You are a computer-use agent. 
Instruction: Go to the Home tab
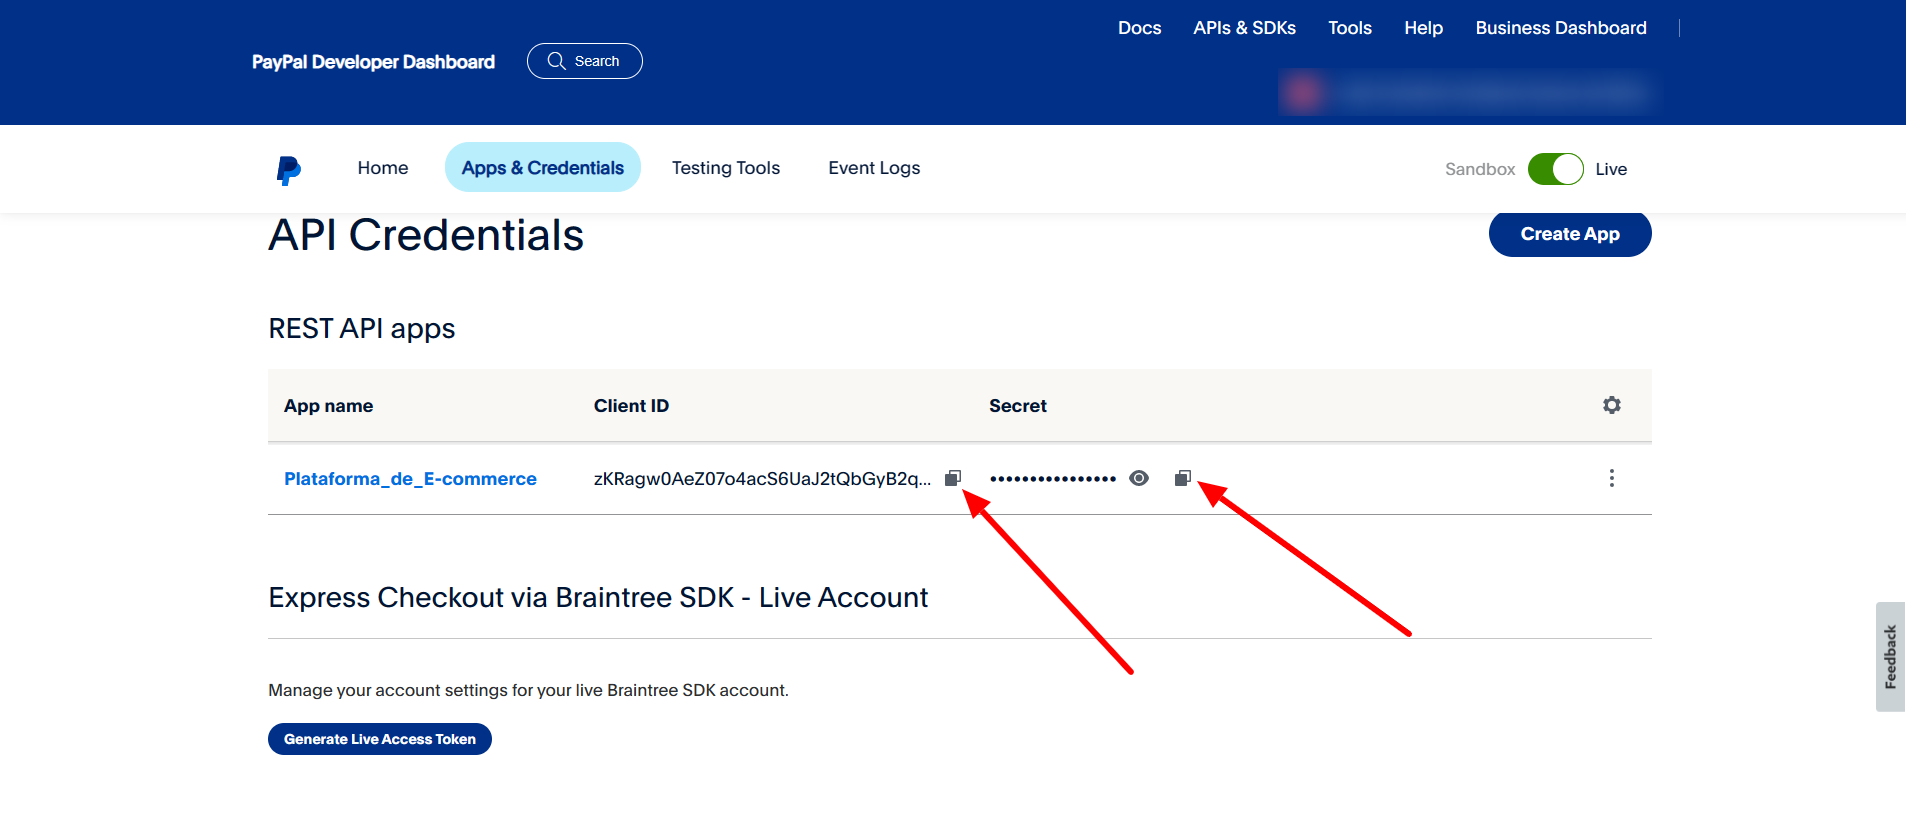(383, 168)
